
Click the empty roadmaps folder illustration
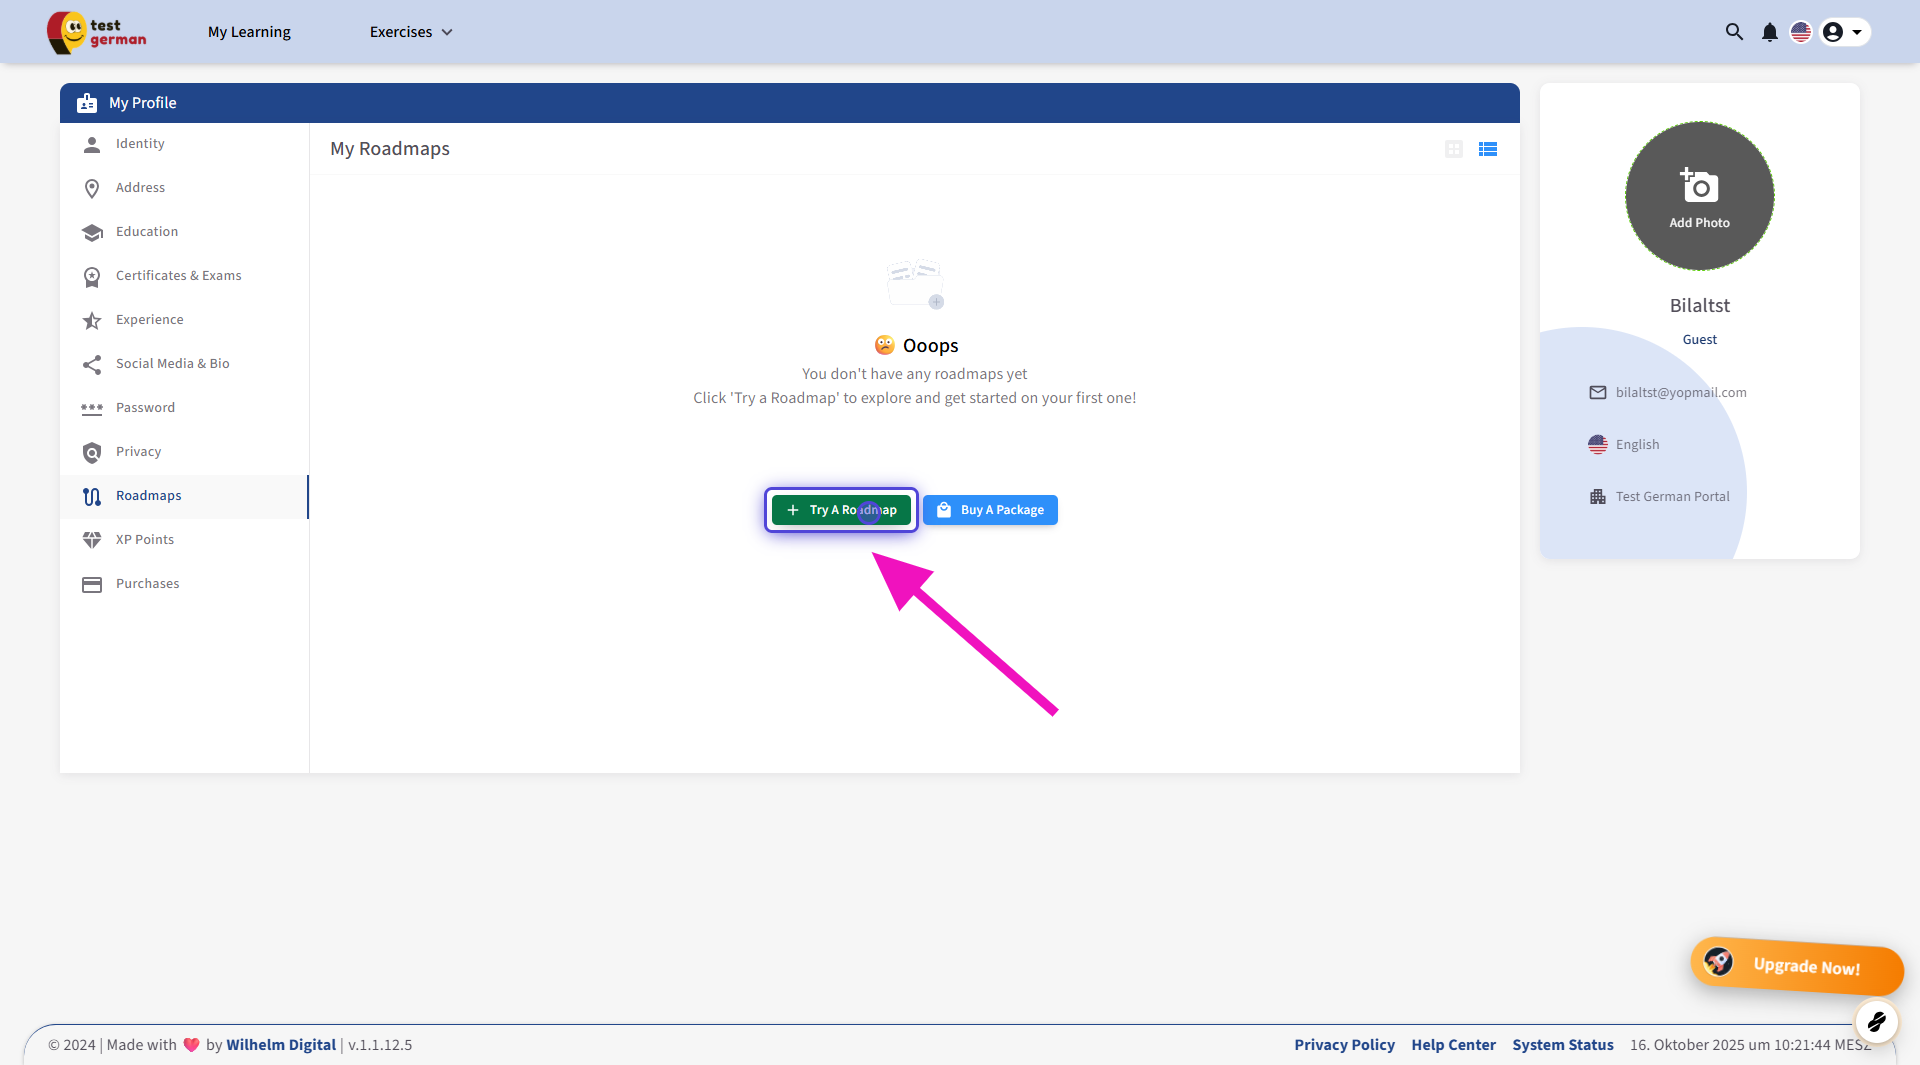tap(915, 284)
